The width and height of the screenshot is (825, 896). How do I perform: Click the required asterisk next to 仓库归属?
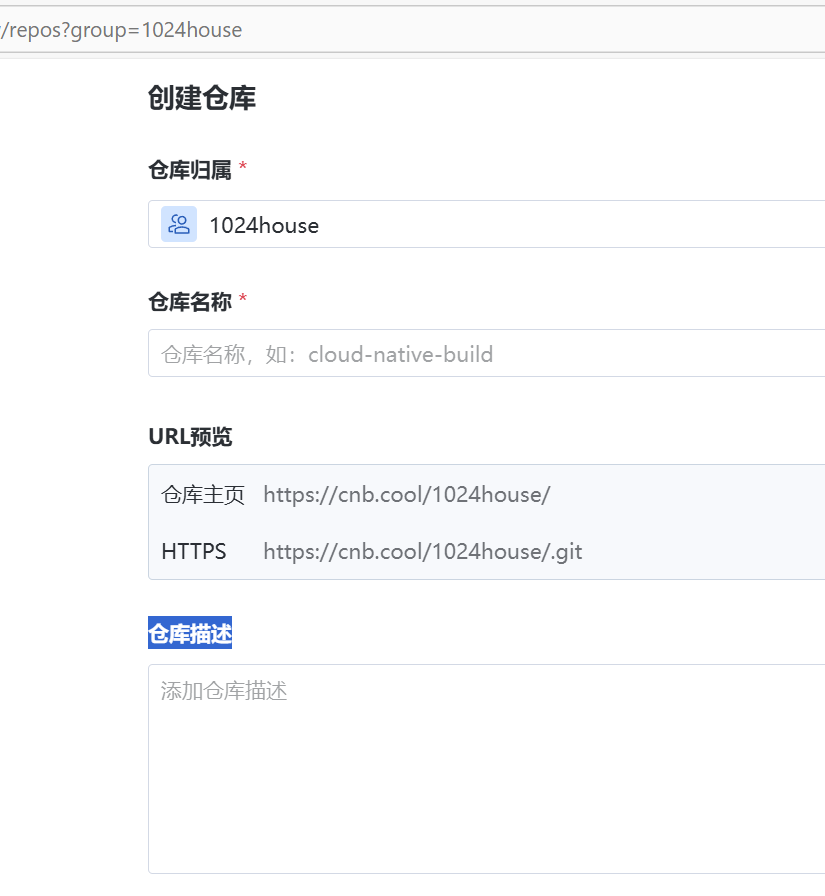[x=243, y=165]
